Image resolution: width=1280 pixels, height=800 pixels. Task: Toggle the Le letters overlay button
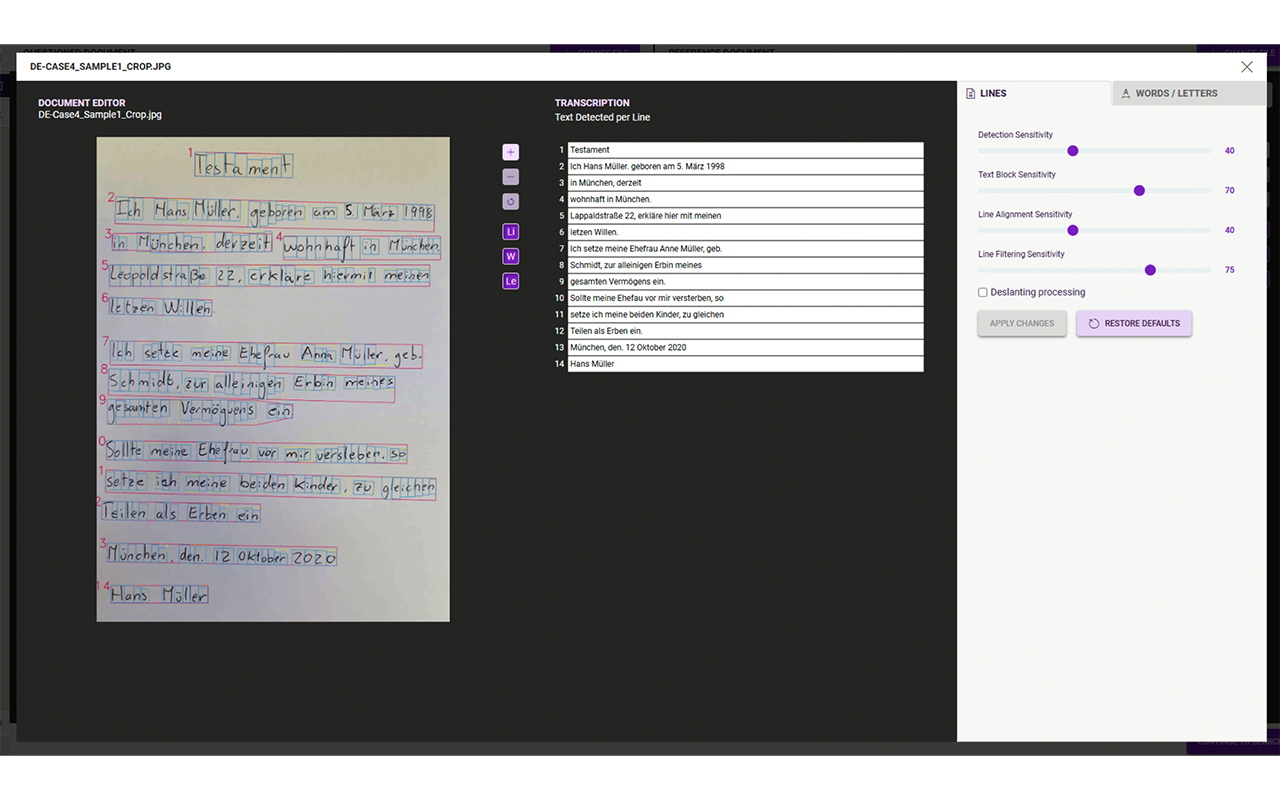[x=511, y=281]
